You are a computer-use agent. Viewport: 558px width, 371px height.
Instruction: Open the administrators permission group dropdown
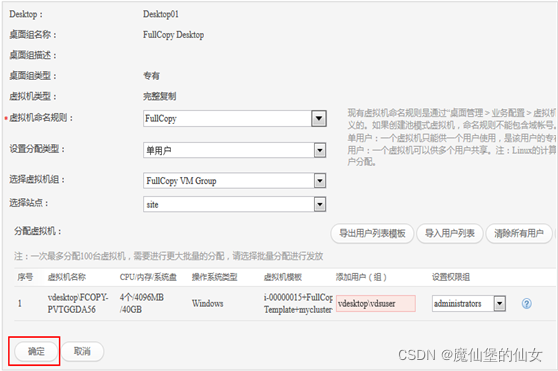469,303
